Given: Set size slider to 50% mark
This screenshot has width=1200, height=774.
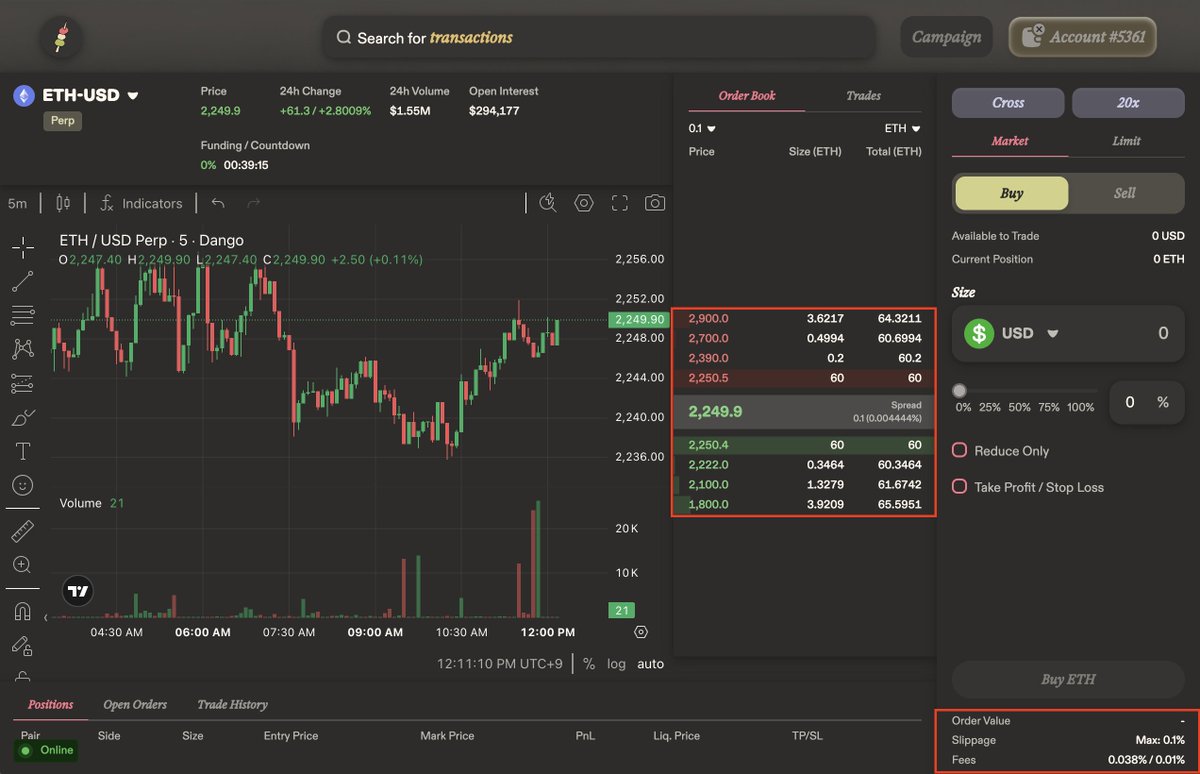Looking at the screenshot, I should (x=1019, y=407).
